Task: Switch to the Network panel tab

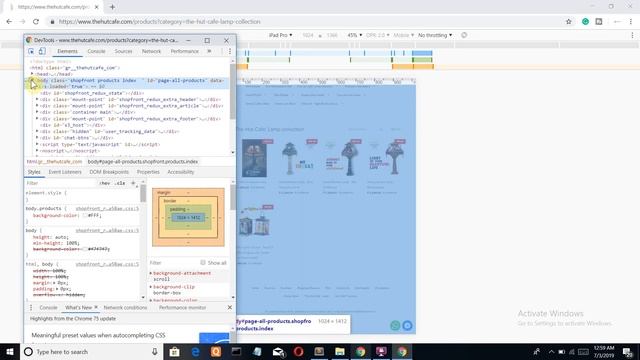Action: [x=151, y=51]
